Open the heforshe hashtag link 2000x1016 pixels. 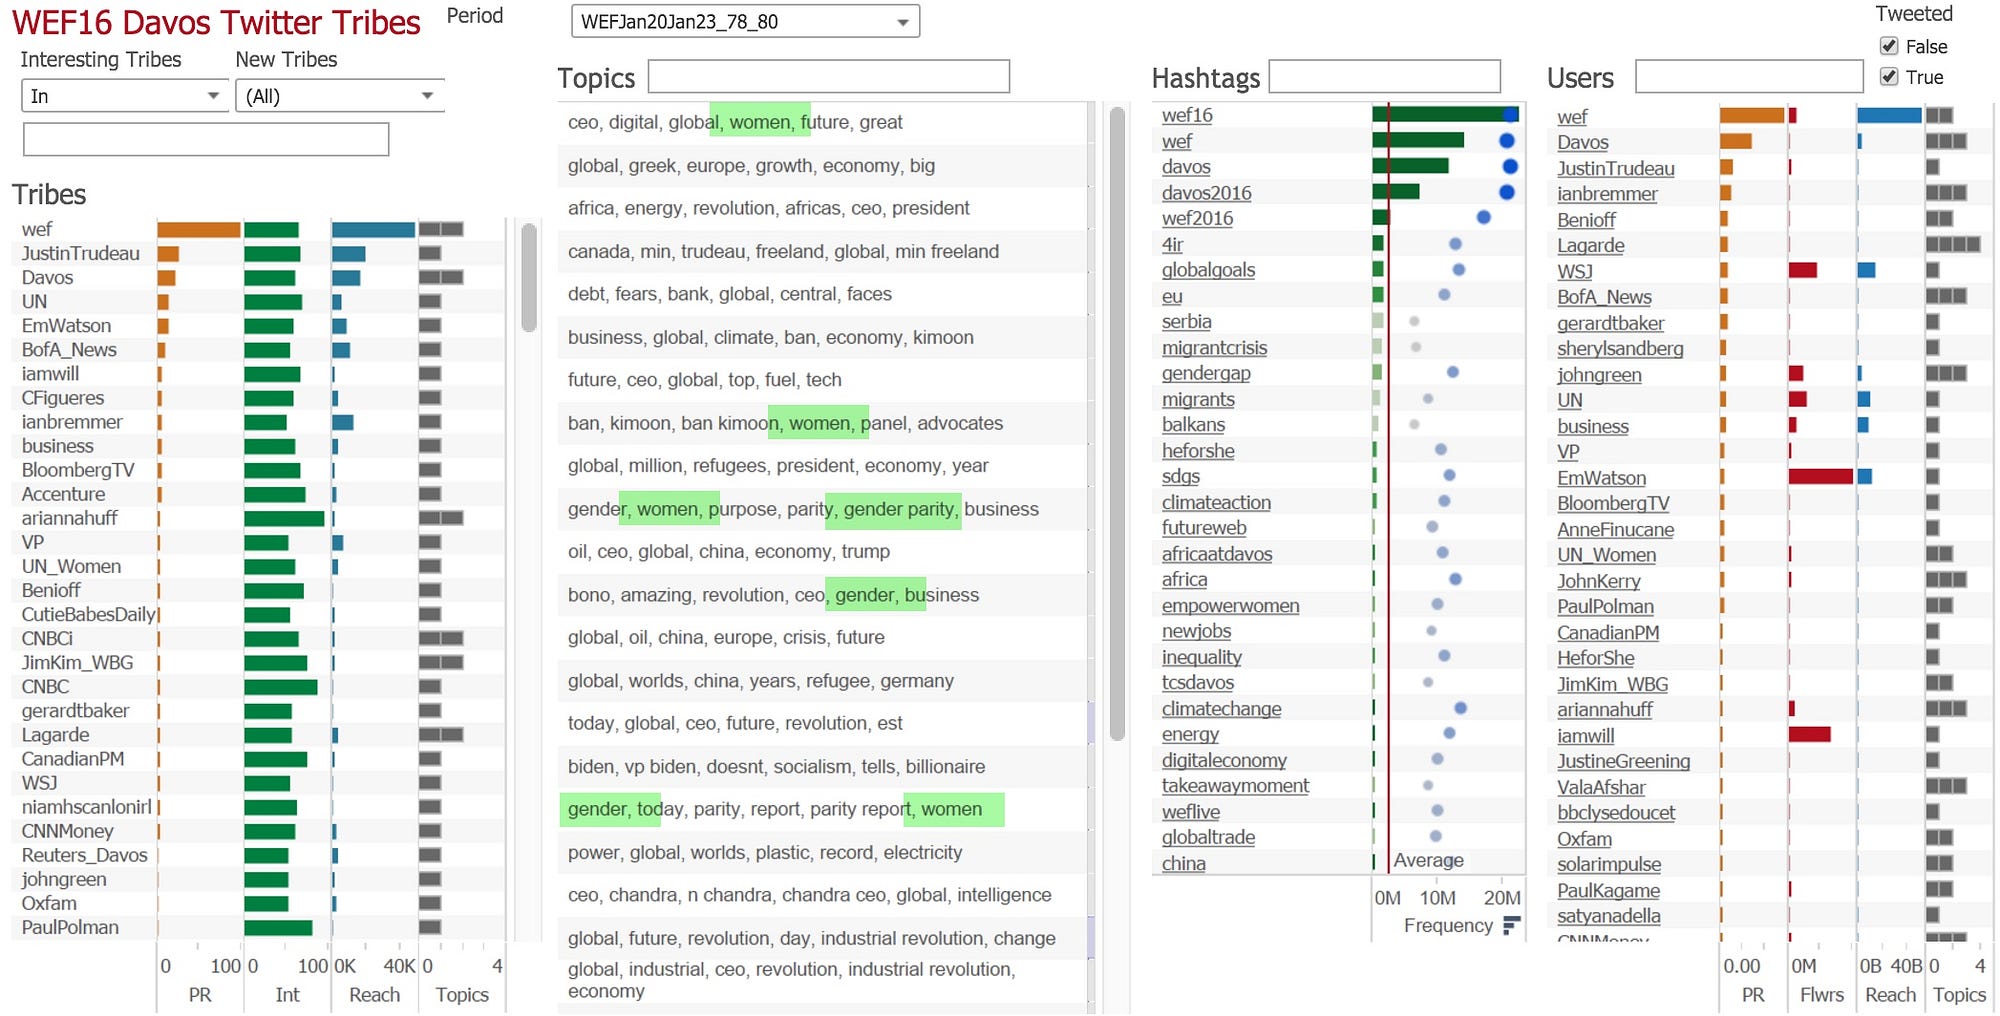[x=1198, y=451]
